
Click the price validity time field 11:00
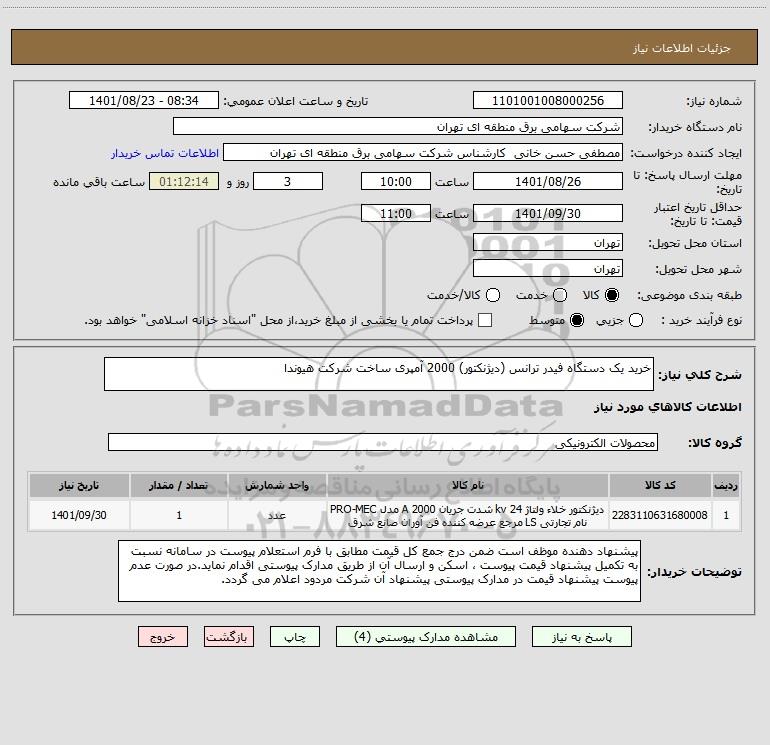396,213
